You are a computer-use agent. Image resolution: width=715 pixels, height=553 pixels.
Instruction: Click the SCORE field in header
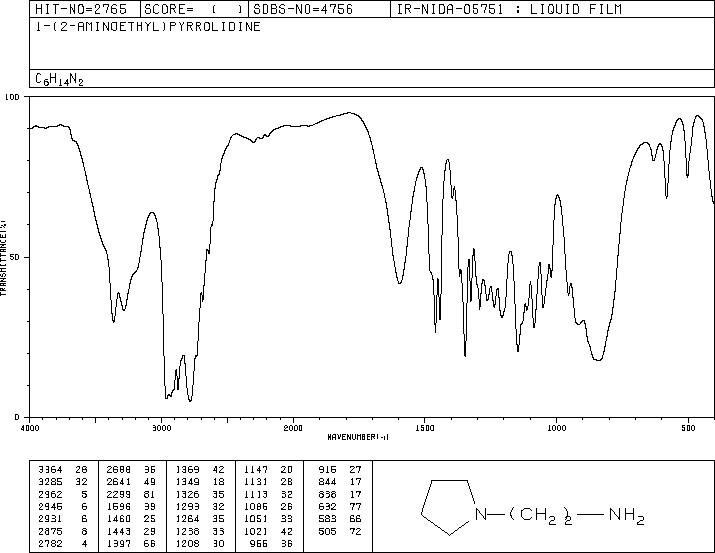click(193, 9)
